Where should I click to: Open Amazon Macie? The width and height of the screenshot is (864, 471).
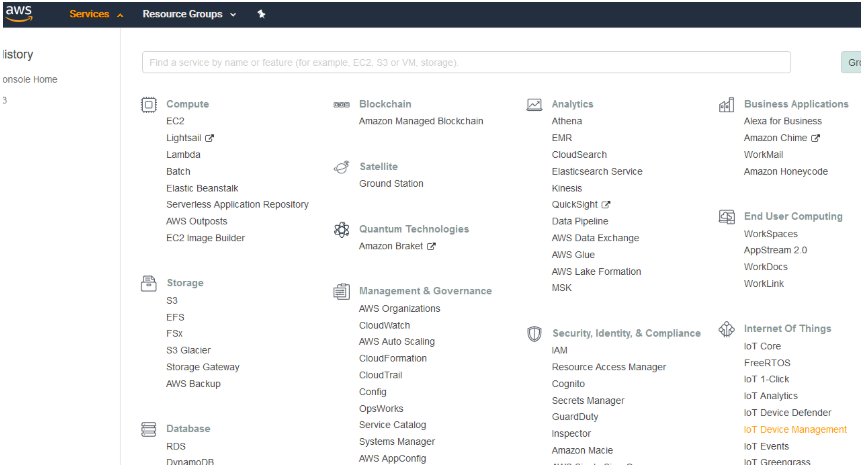click(x=582, y=451)
